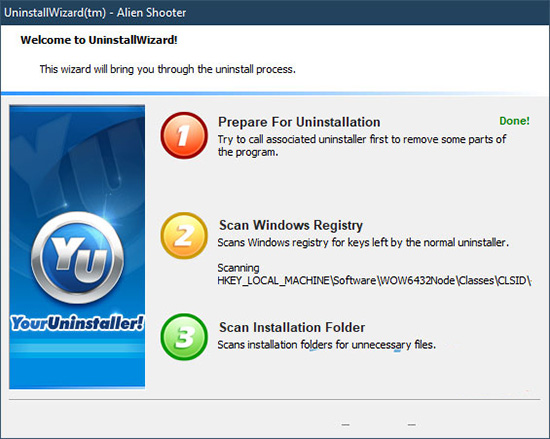Click the "Prepare For Uninstallation" heading
Viewport: 550px width, 439px height.
[x=299, y=122]
